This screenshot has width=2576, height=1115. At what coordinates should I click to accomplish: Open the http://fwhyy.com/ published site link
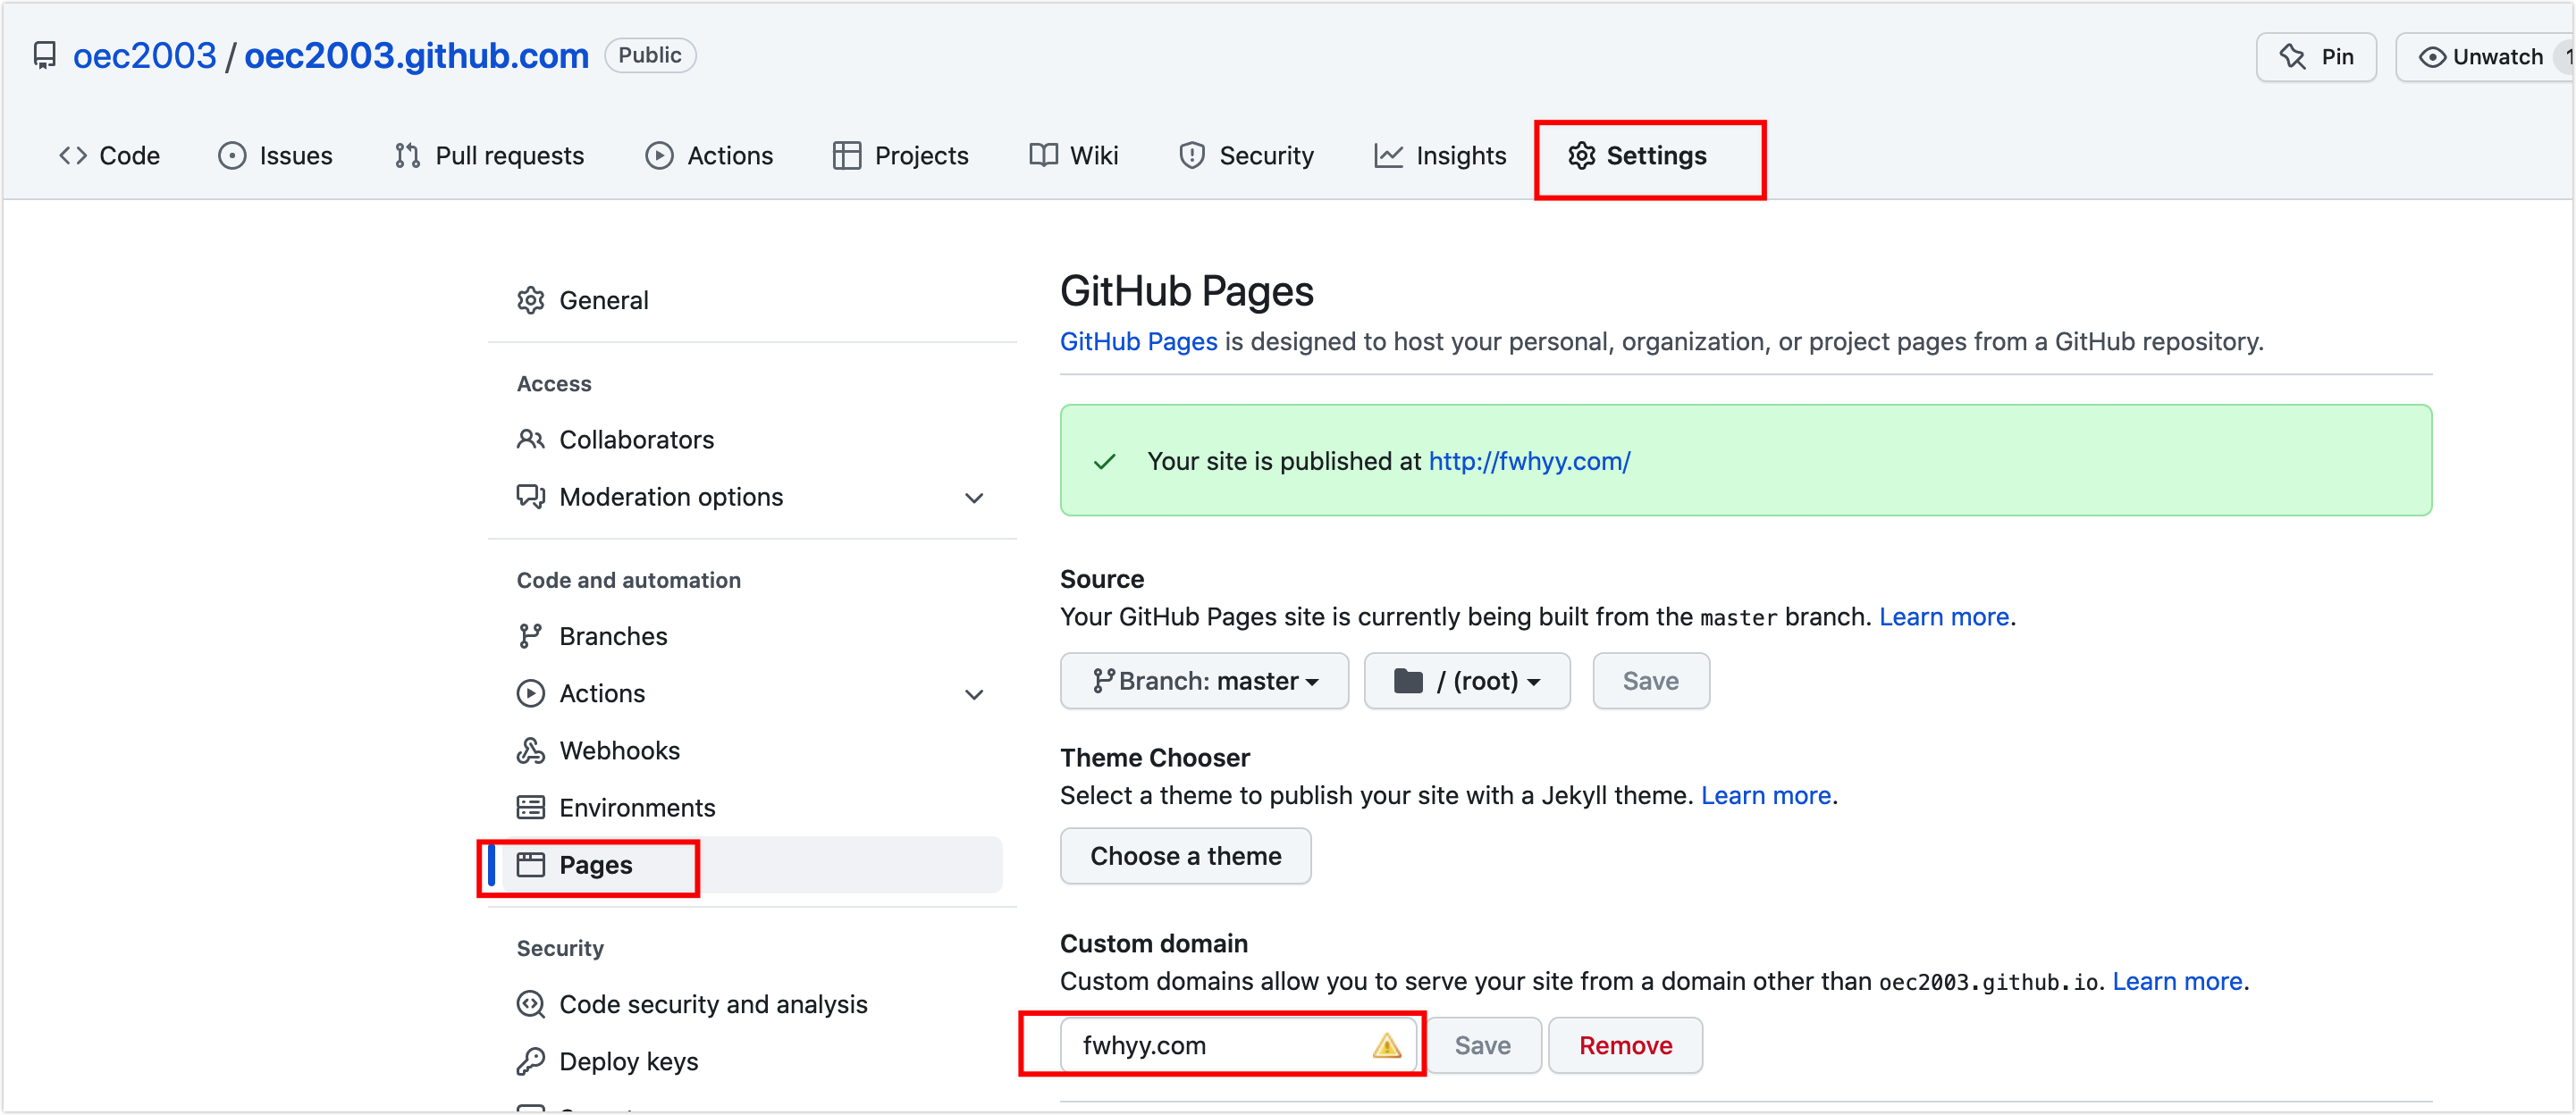coord(1529,461)
